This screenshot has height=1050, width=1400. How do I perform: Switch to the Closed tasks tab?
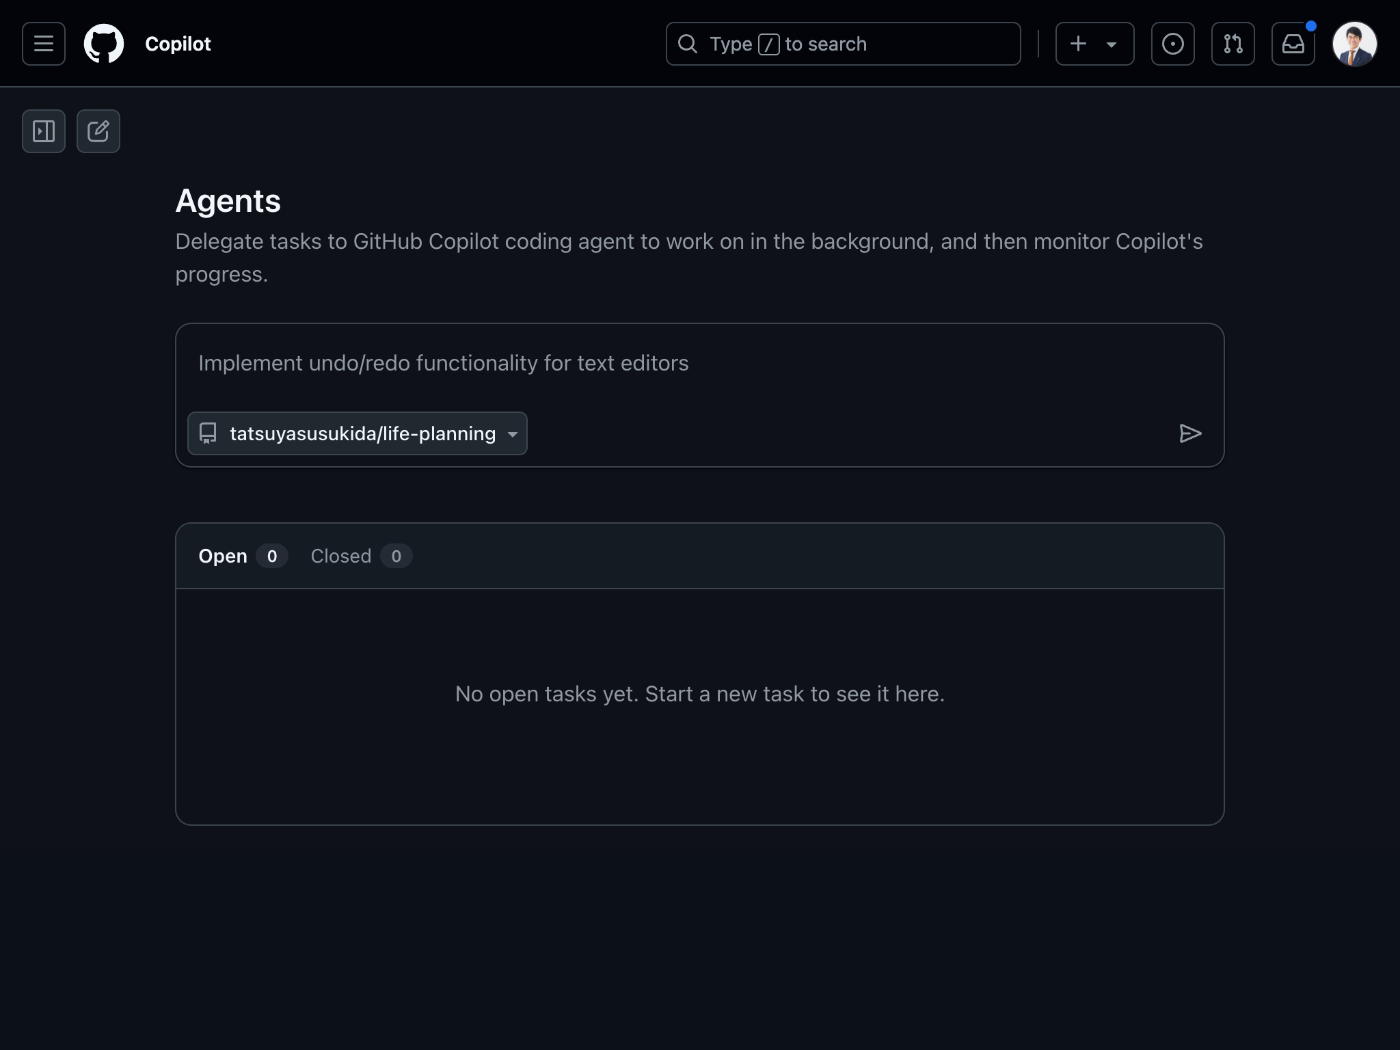361,556
